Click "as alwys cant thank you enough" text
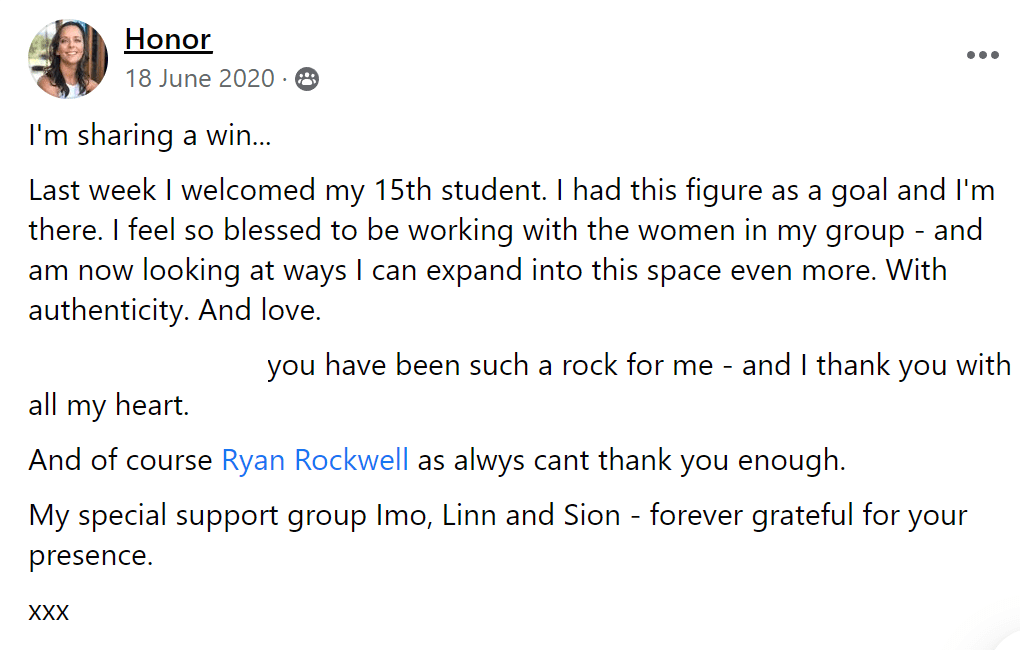Screen dimensions: 1020x650 coord(630,460)
